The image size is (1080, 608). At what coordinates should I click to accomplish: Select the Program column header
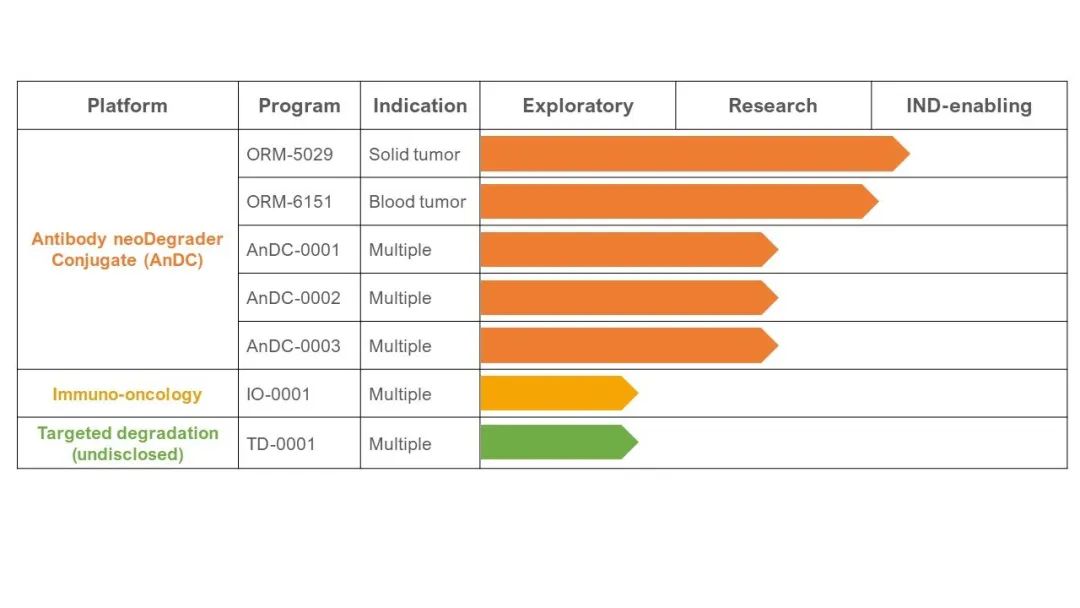click(x=299, y=105)
